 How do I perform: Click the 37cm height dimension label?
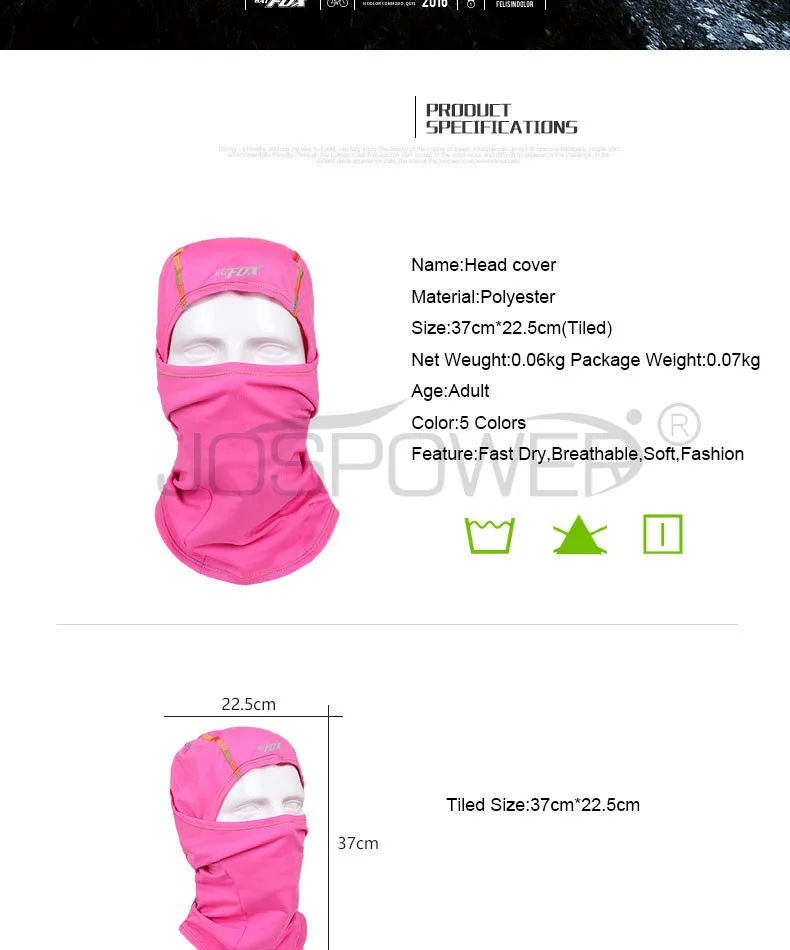pyautogui.click(x=358, y=843)
